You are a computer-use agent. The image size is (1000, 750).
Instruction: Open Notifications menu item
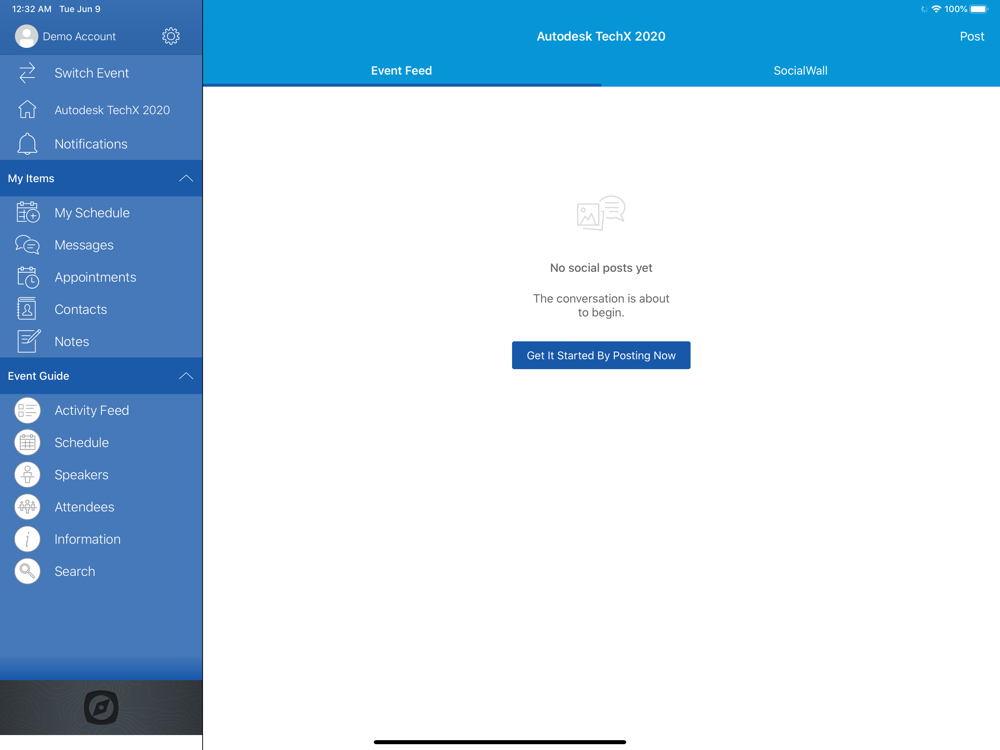pos(101,144)
